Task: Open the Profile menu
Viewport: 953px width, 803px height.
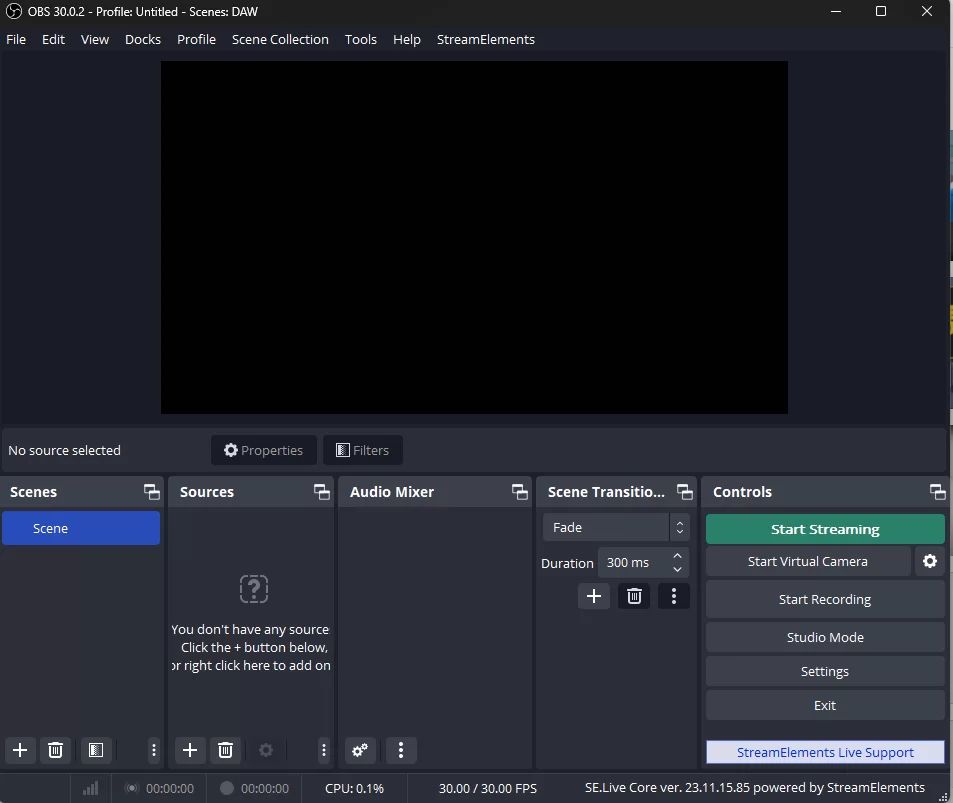Action: (x=196, y=40)
